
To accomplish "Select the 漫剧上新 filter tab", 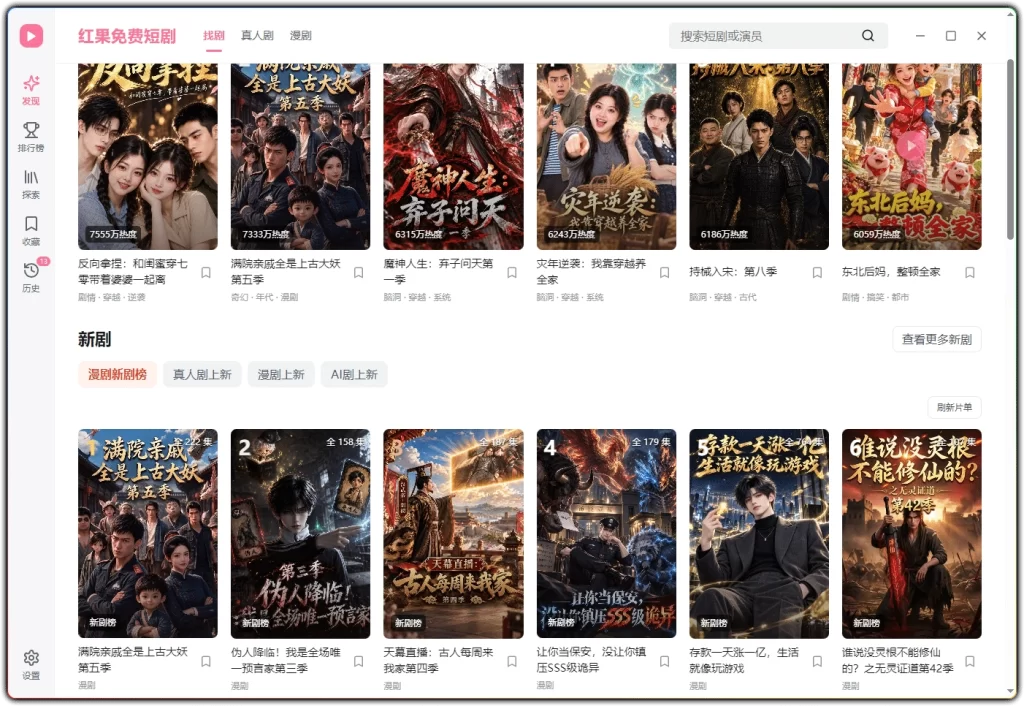I will [281, 374].
